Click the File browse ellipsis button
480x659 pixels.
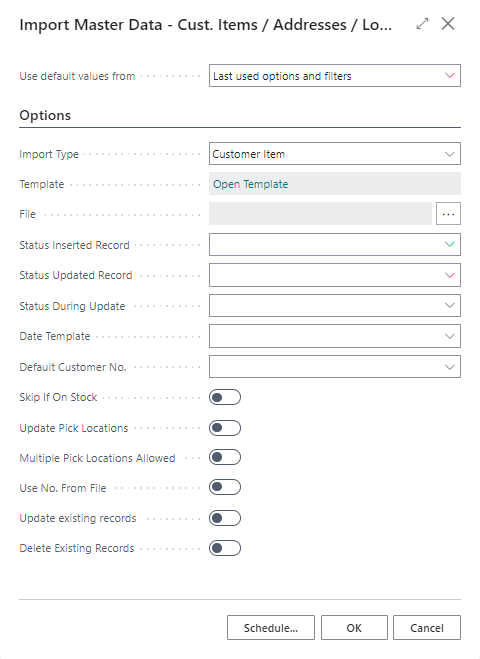click(x=448, y=214)
